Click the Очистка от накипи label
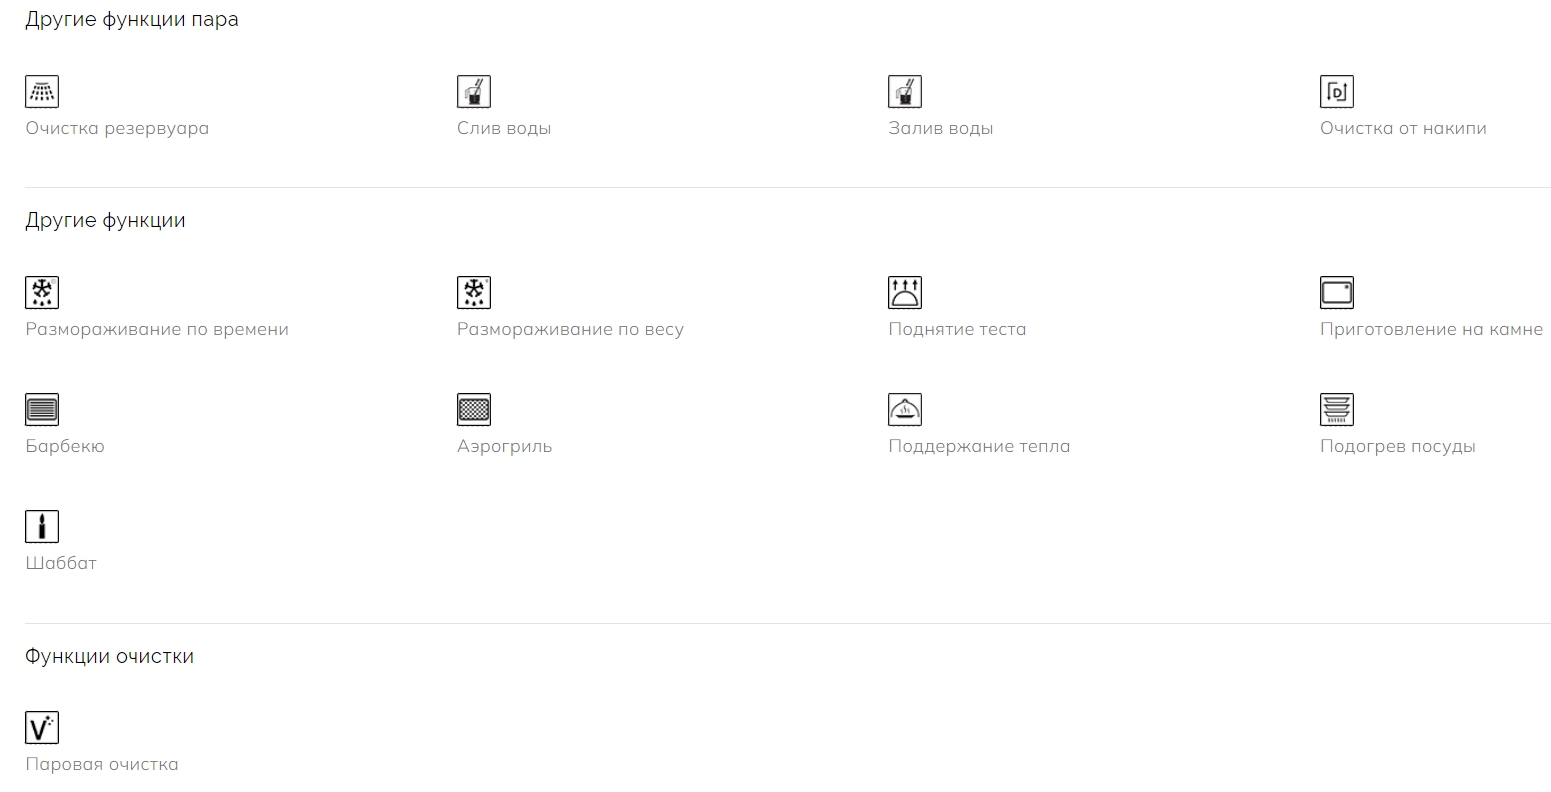The image size is (1551, 792). tap(1403, 128)
